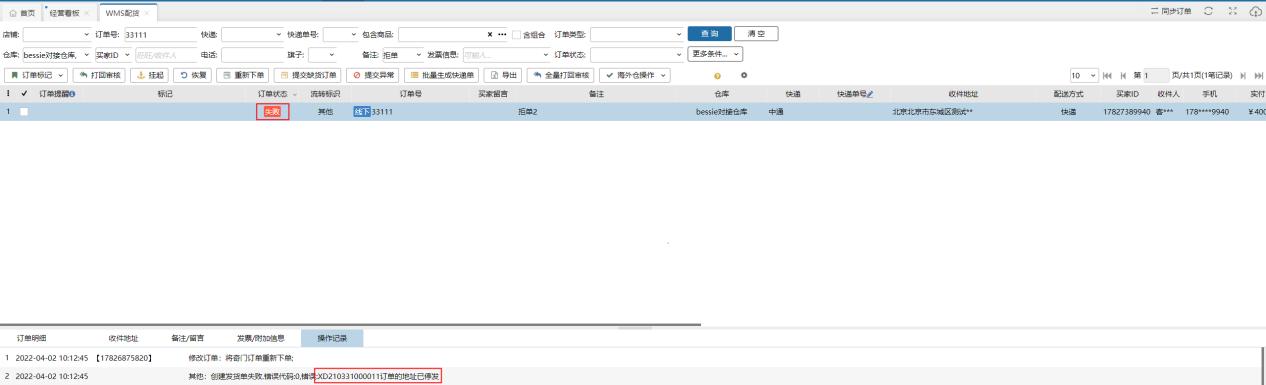This screenshot has width=1266, height=385.
Task: Click the 查询 search button
Action: coord(709,34)
